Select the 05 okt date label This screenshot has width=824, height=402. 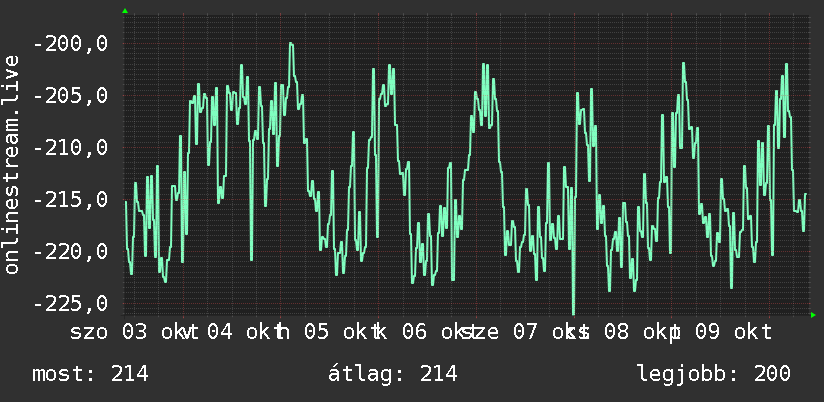pyautogui.click(x=336, y=333)
